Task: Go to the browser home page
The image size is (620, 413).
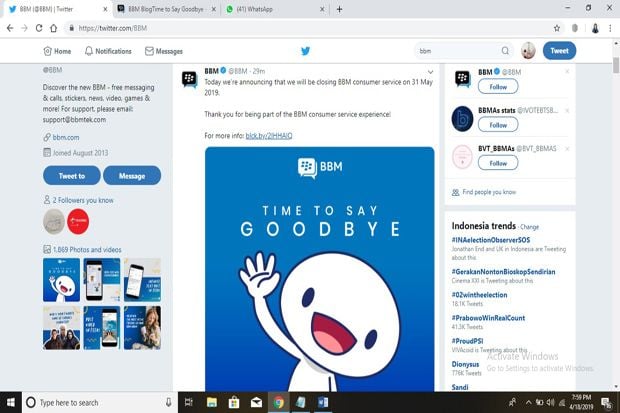Action: [x=54, y=28]
